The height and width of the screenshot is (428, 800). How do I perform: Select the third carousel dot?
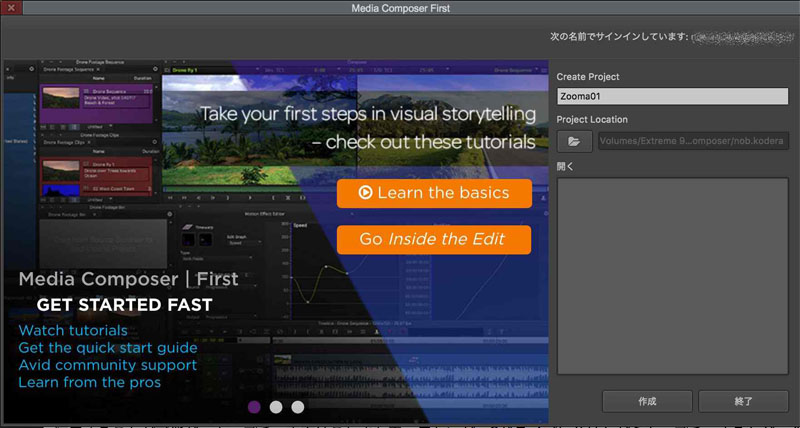298,407
